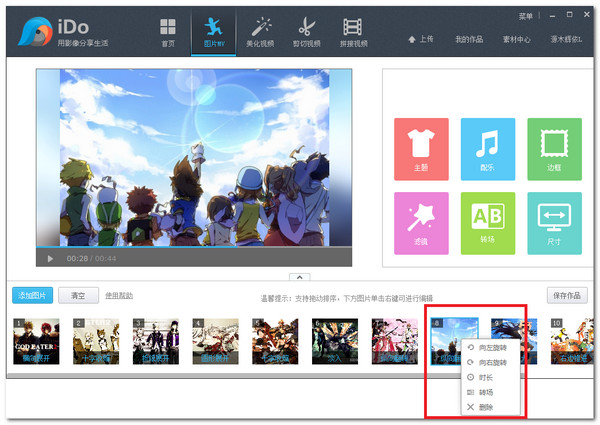This screenshot has height=425, width=600.
Task: Play the preview video
Action: click(50, 259)
